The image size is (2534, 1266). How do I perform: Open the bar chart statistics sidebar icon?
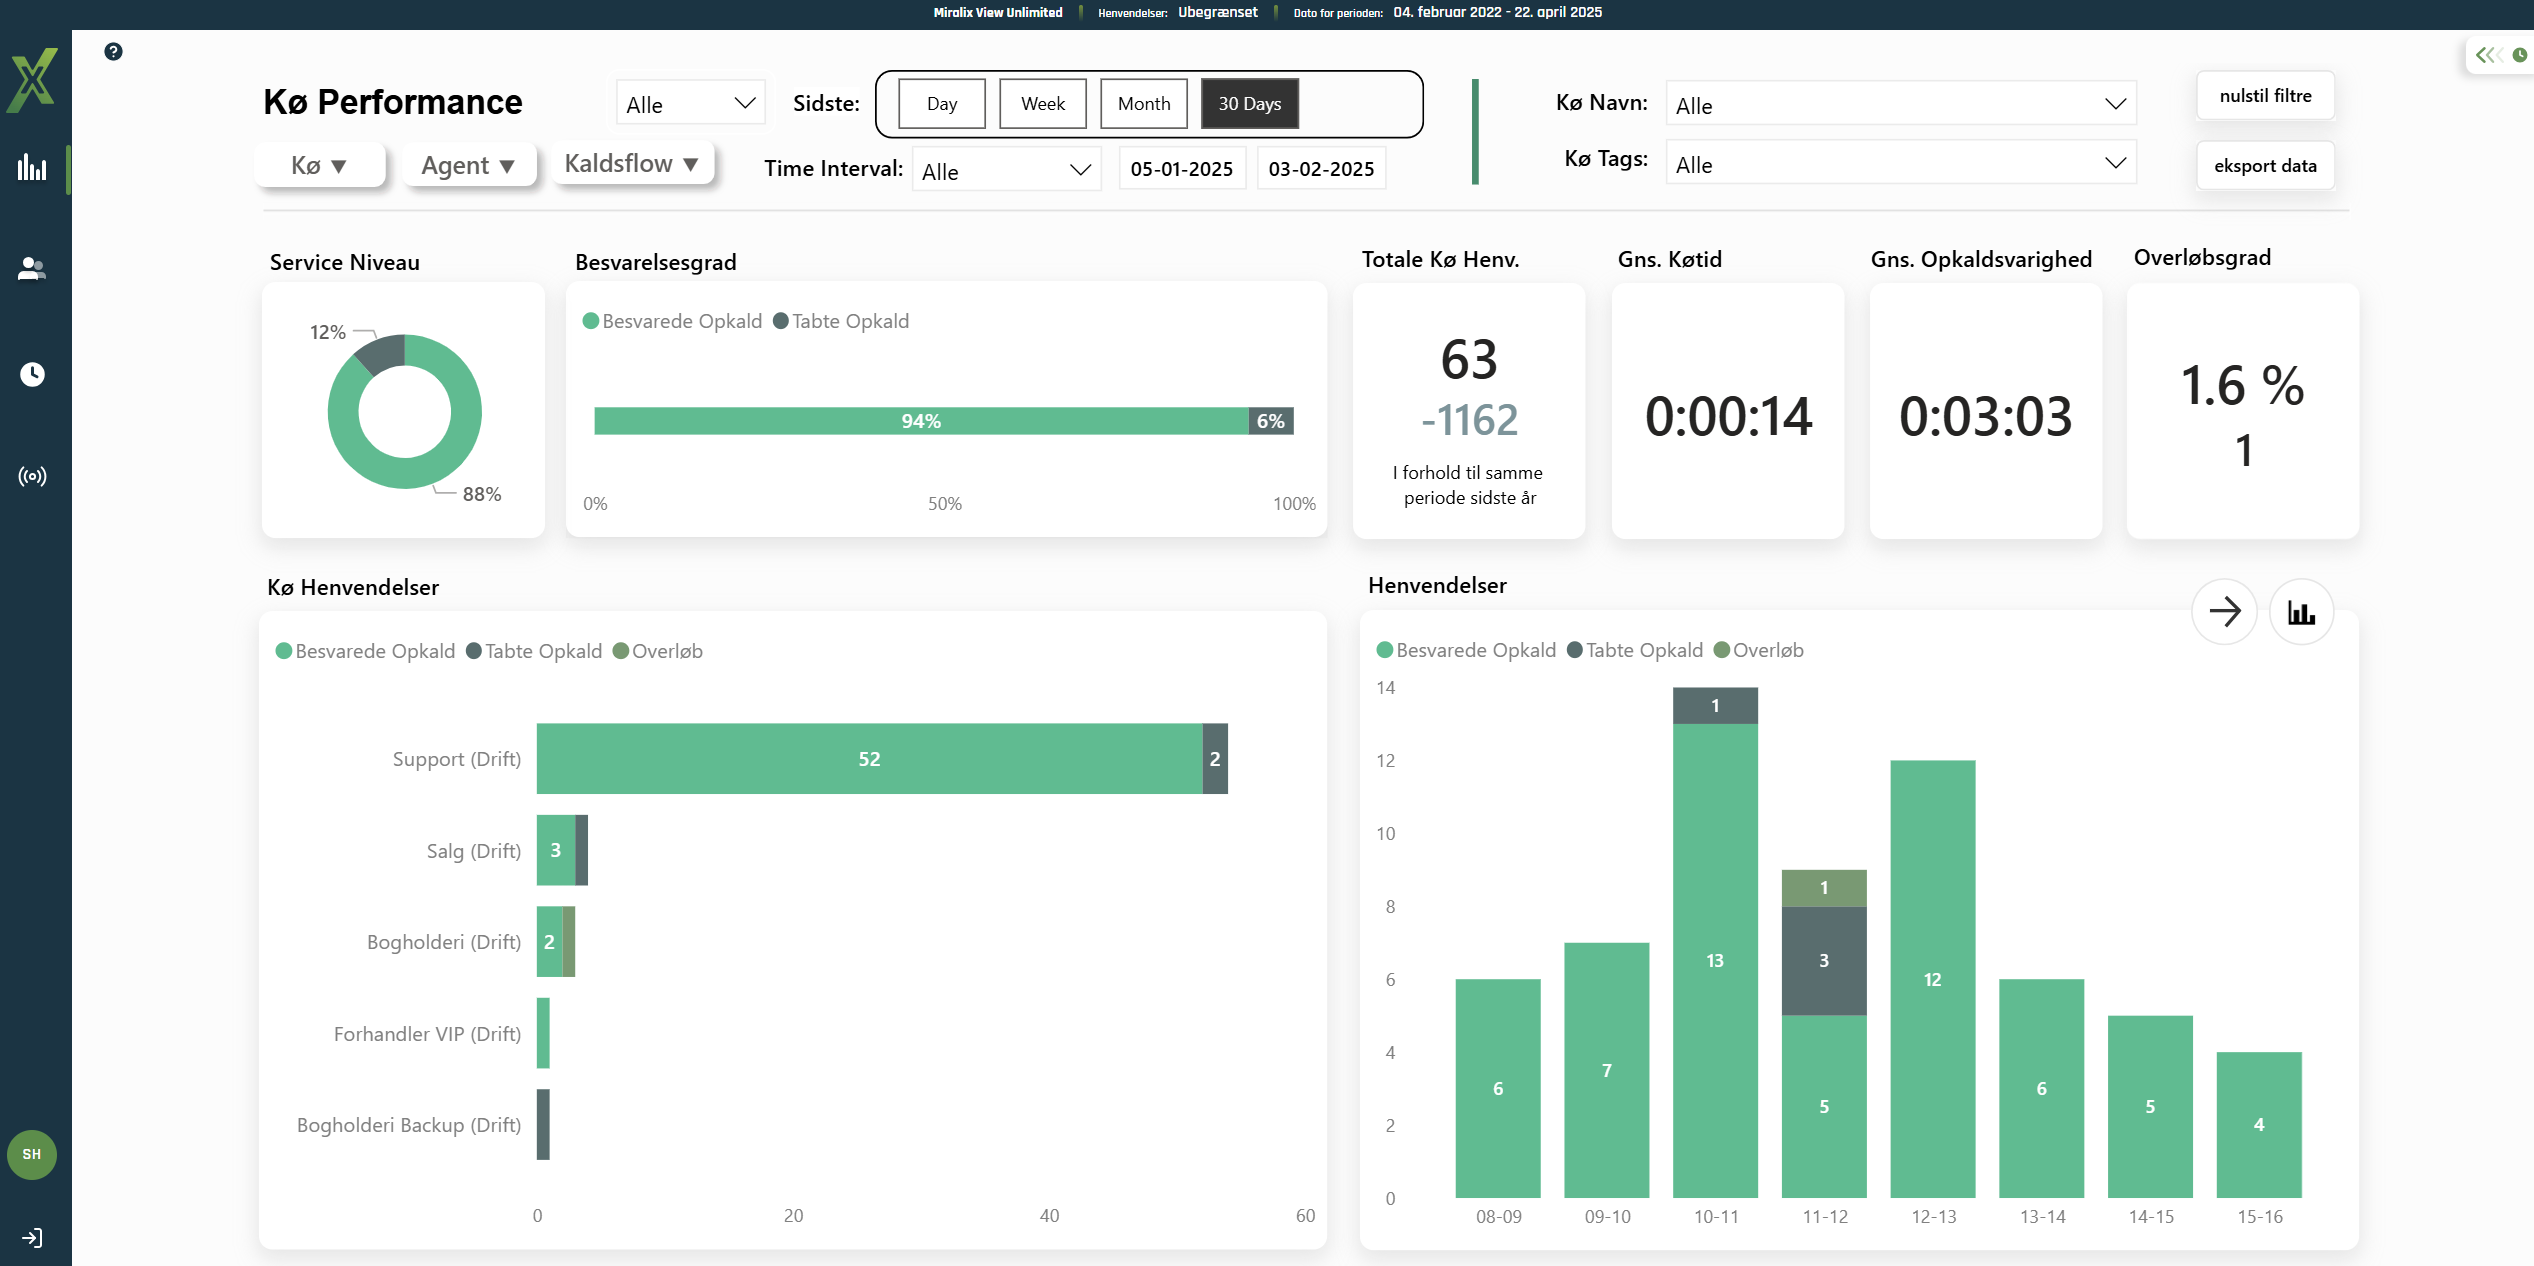pos(32,167)
